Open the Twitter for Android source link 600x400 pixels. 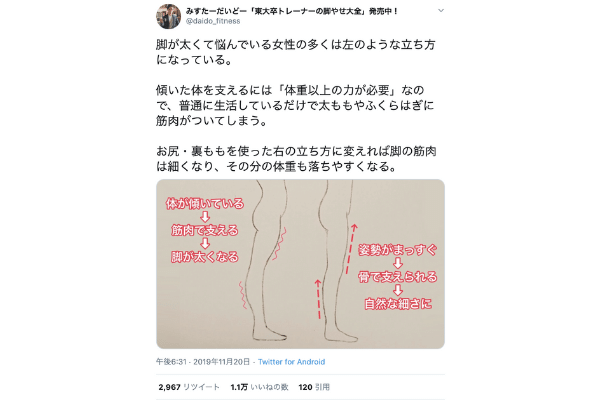tap(292, 362)
